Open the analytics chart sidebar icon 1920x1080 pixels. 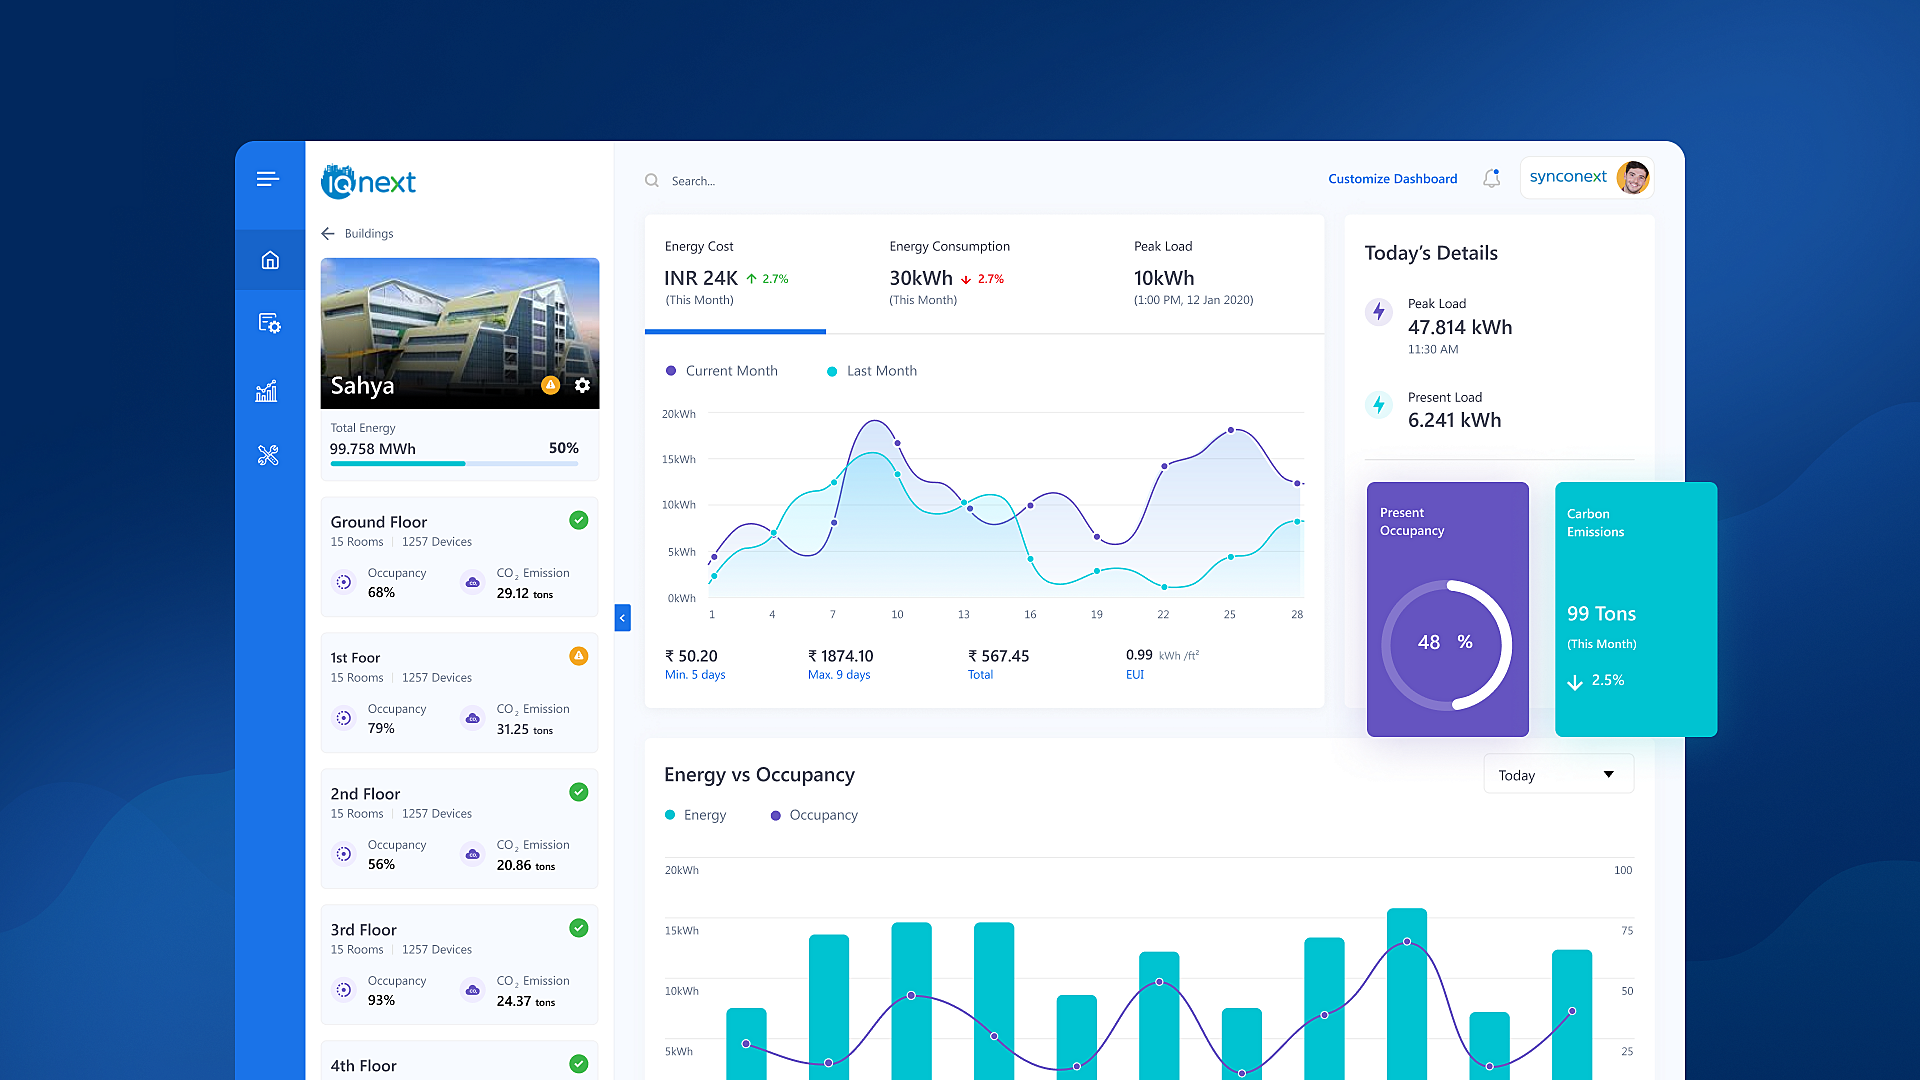coord(266,391)
